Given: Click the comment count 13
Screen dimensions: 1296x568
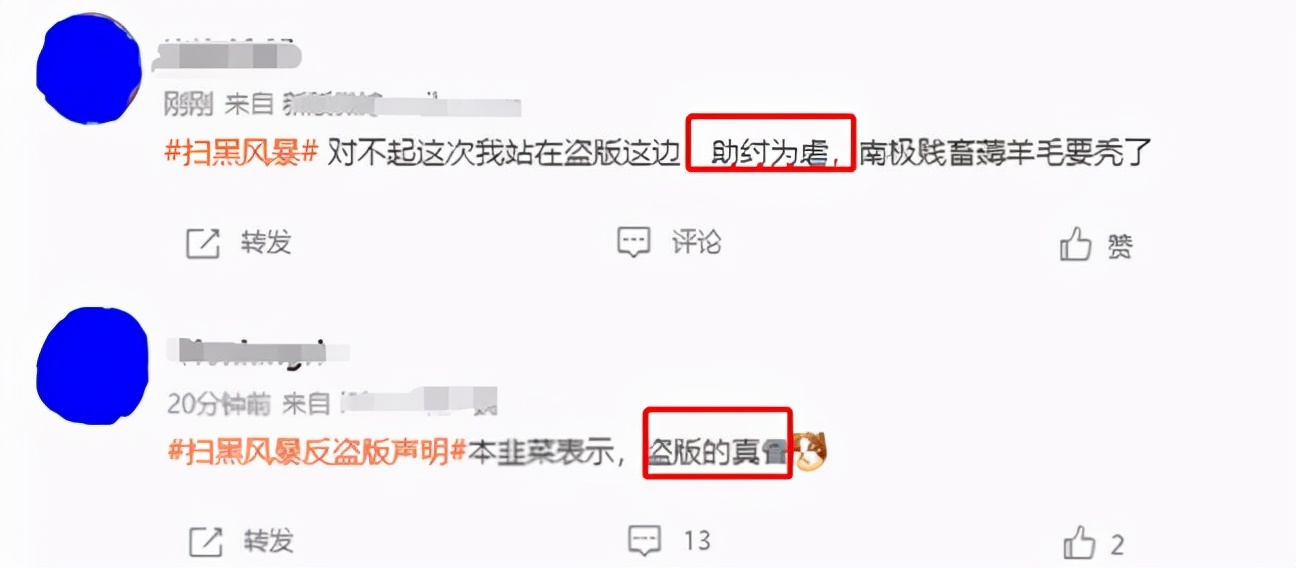Looking at the screenshot, I should tap(697, 541).
